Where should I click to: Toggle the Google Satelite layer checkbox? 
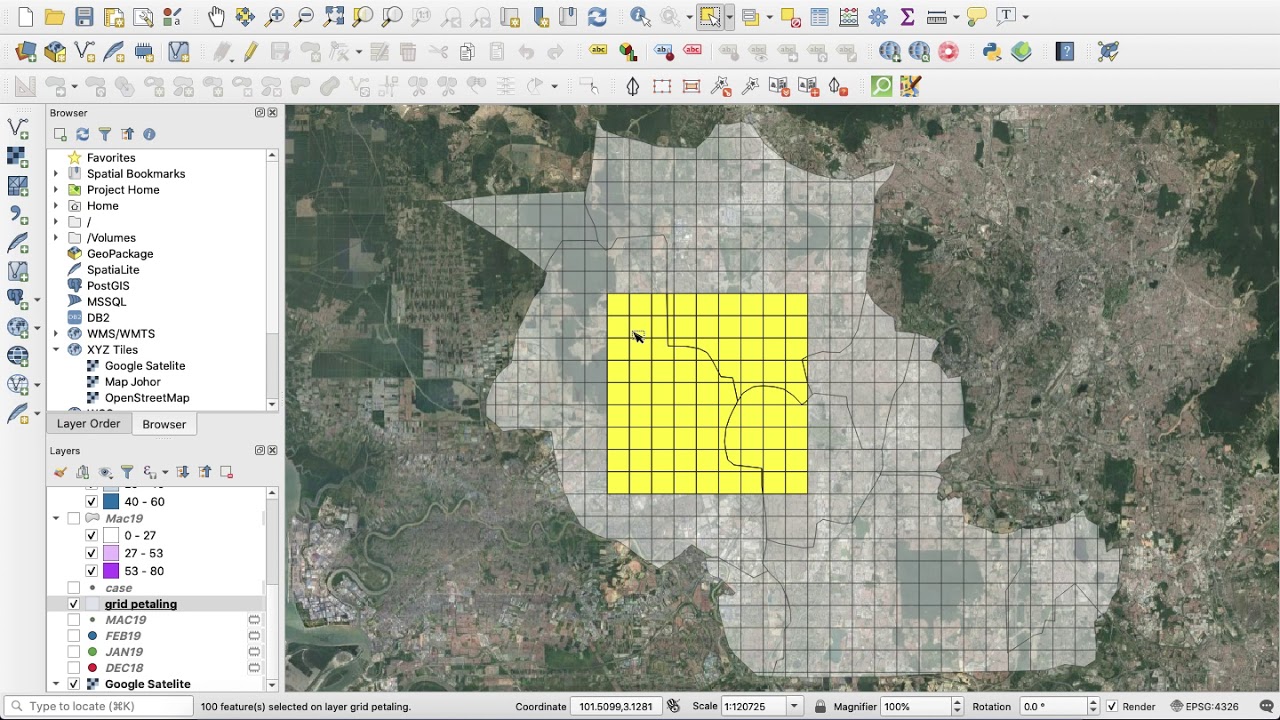[x=73, y=684]
